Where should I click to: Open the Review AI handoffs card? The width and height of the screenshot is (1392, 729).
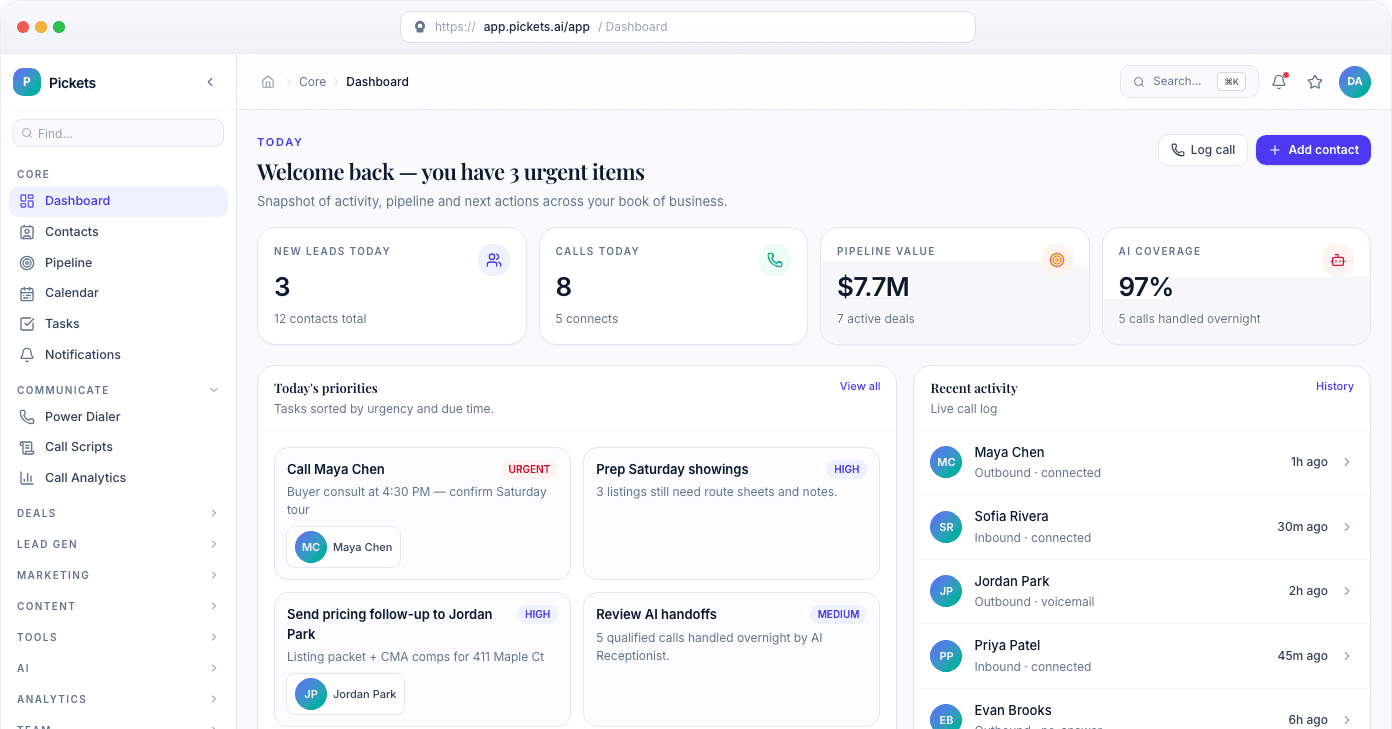[731, 660]
